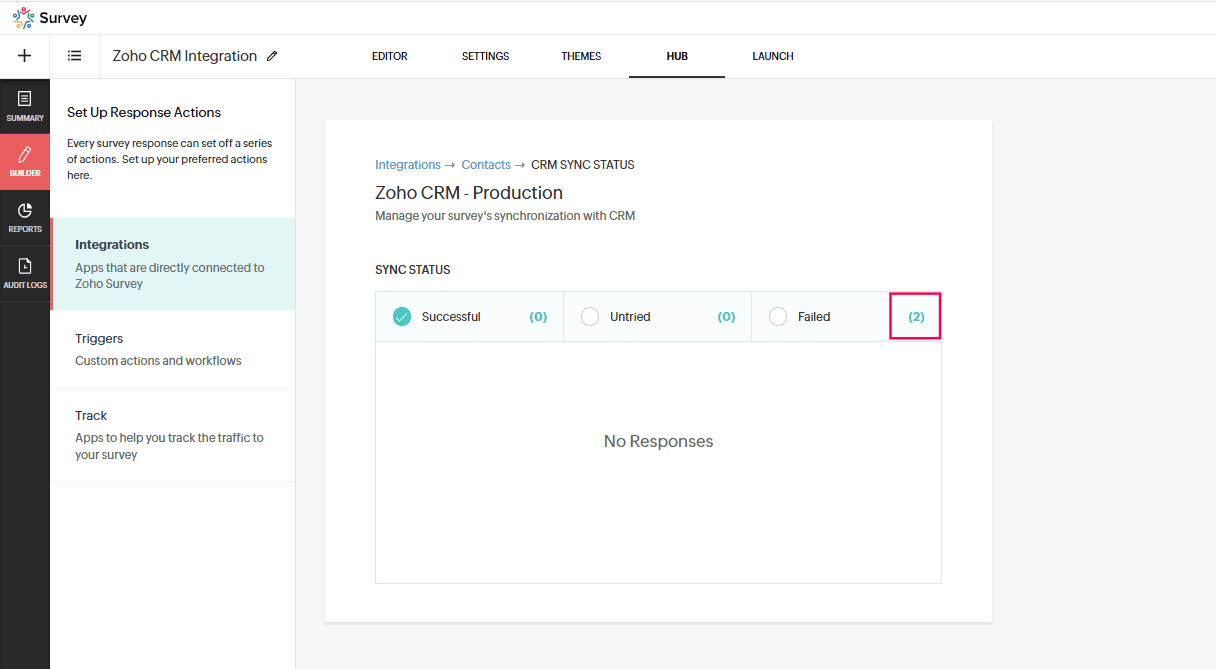The image size is (1216, 669).
Task: Switch to the Launch tab
Action: click(x=773, y=56)
